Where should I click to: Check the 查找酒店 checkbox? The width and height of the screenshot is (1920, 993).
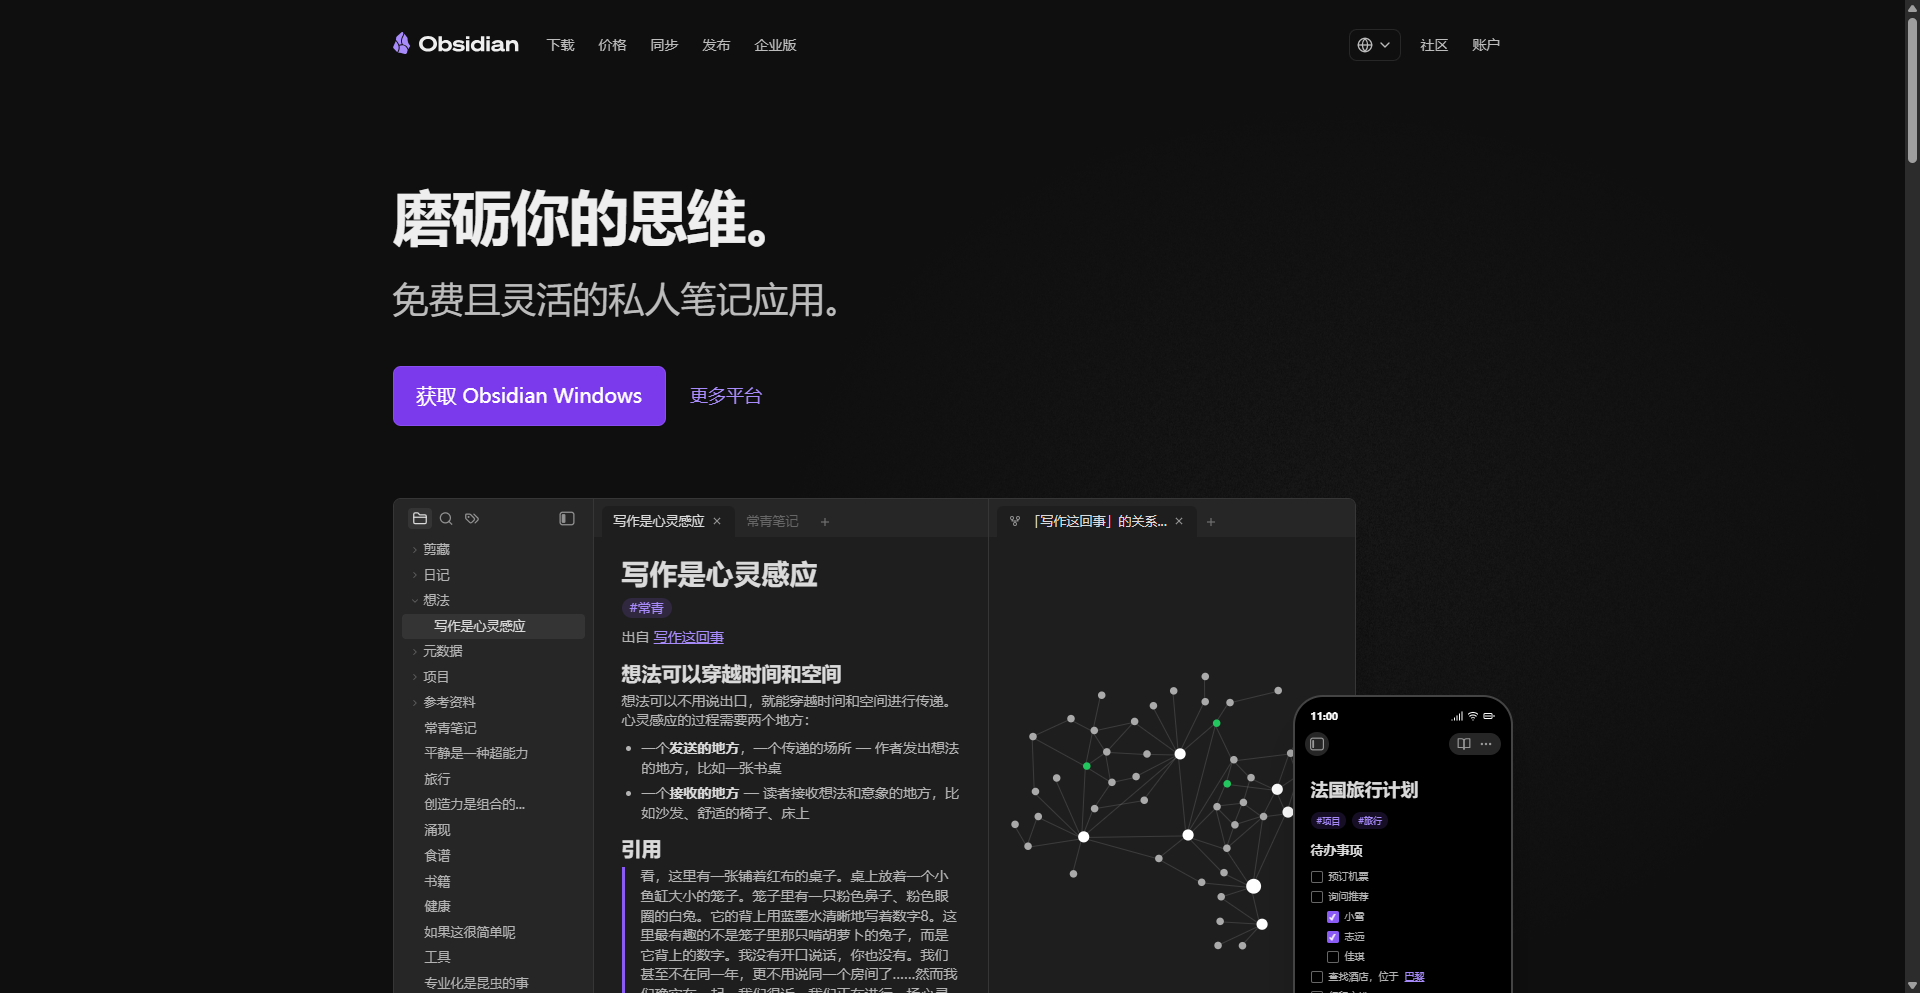tap(1317, 977)
